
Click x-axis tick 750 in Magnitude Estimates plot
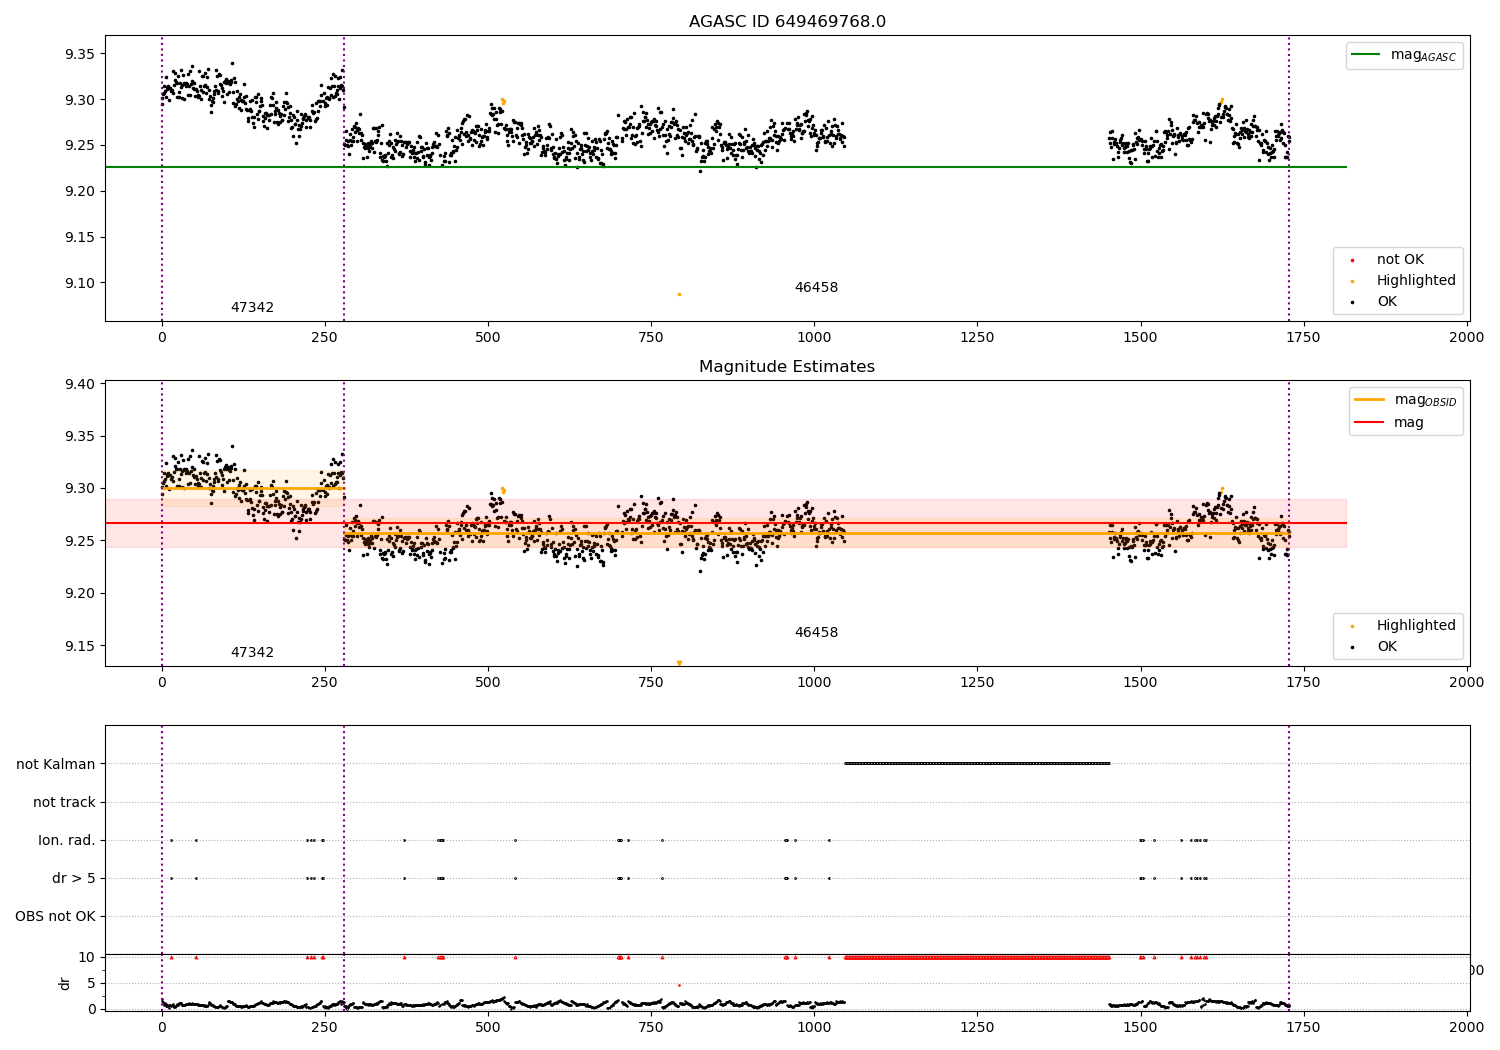point(651,682)
